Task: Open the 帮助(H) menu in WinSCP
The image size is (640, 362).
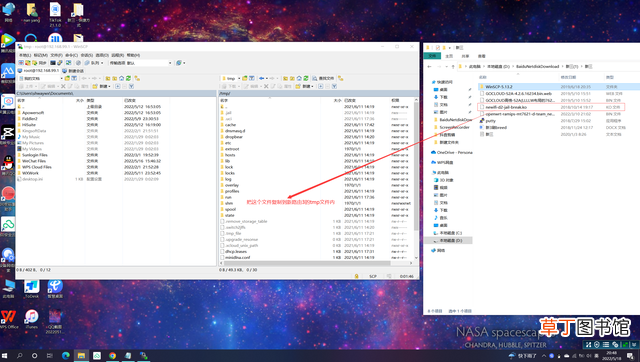Action: click(x=133, y=55)
